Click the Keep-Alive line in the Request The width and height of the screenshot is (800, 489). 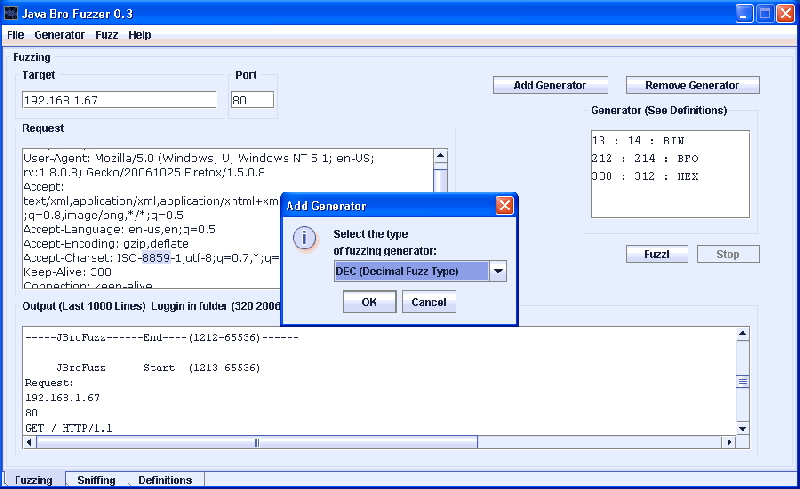67,272
